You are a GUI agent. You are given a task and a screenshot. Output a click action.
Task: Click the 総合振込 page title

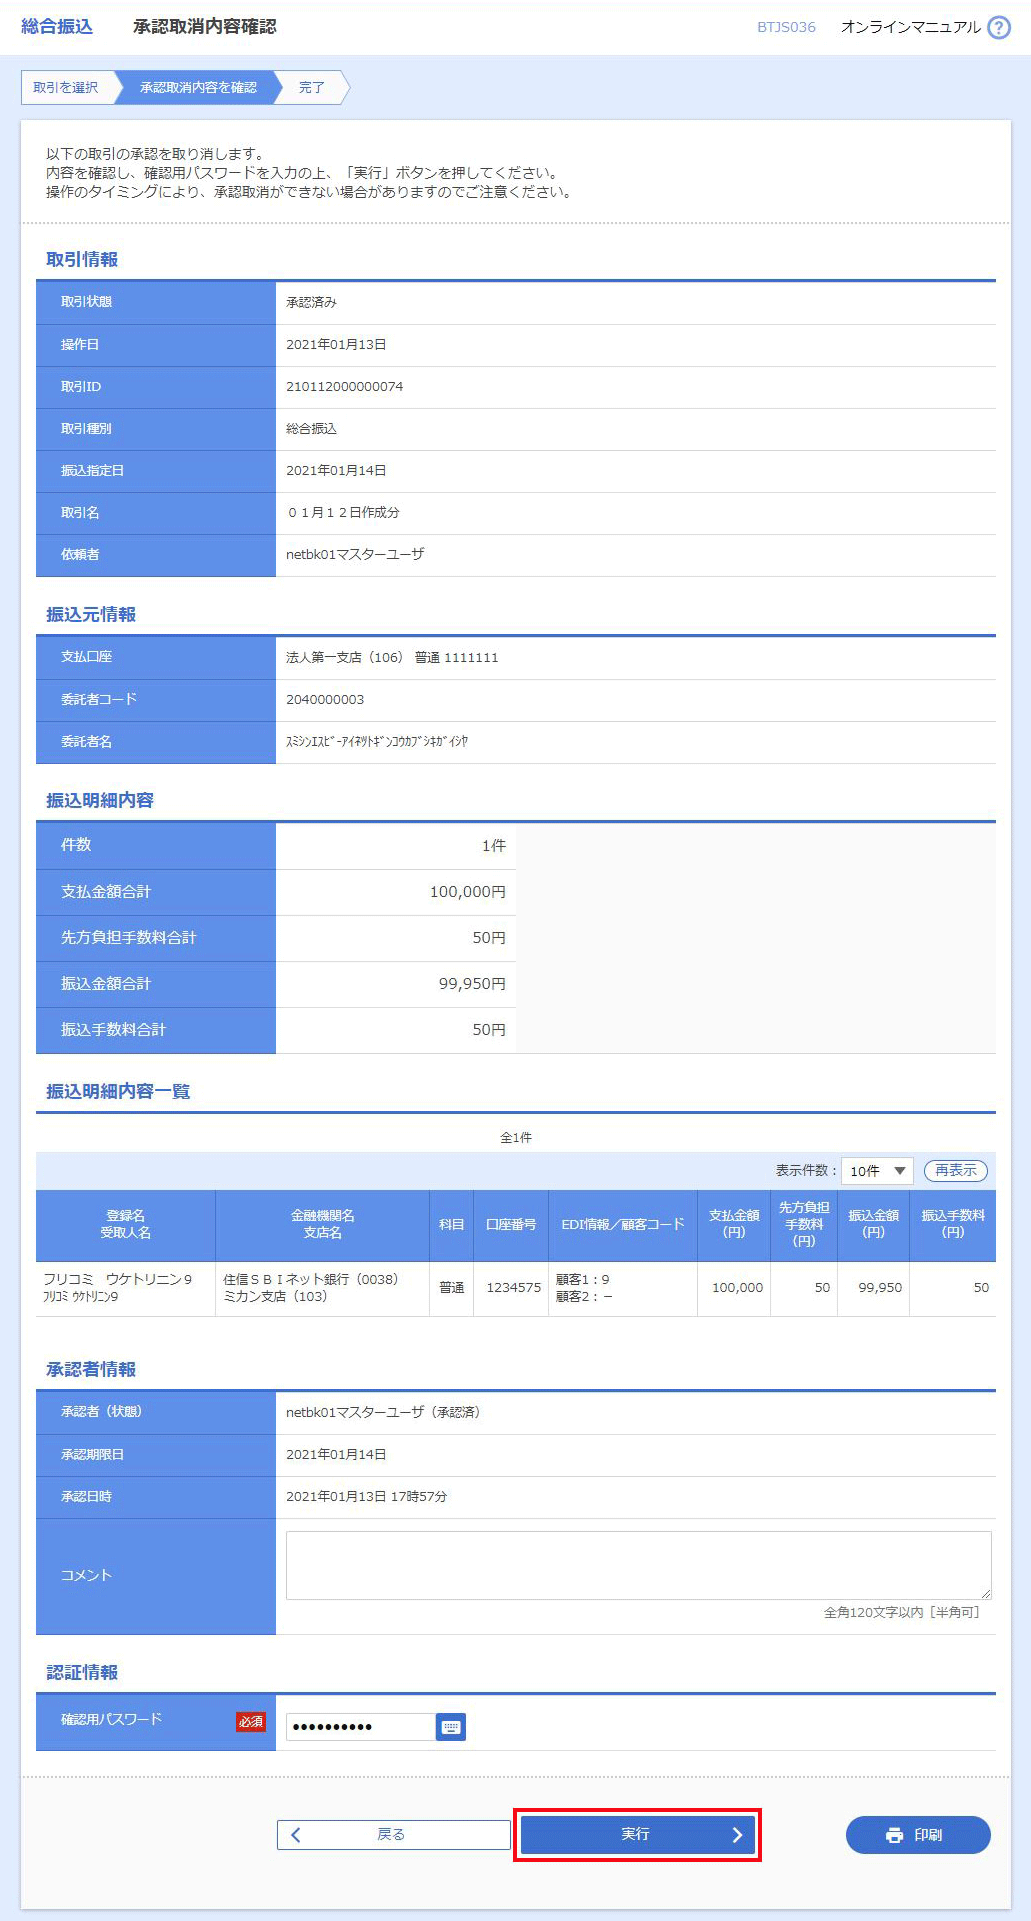(x=57, y=27)
